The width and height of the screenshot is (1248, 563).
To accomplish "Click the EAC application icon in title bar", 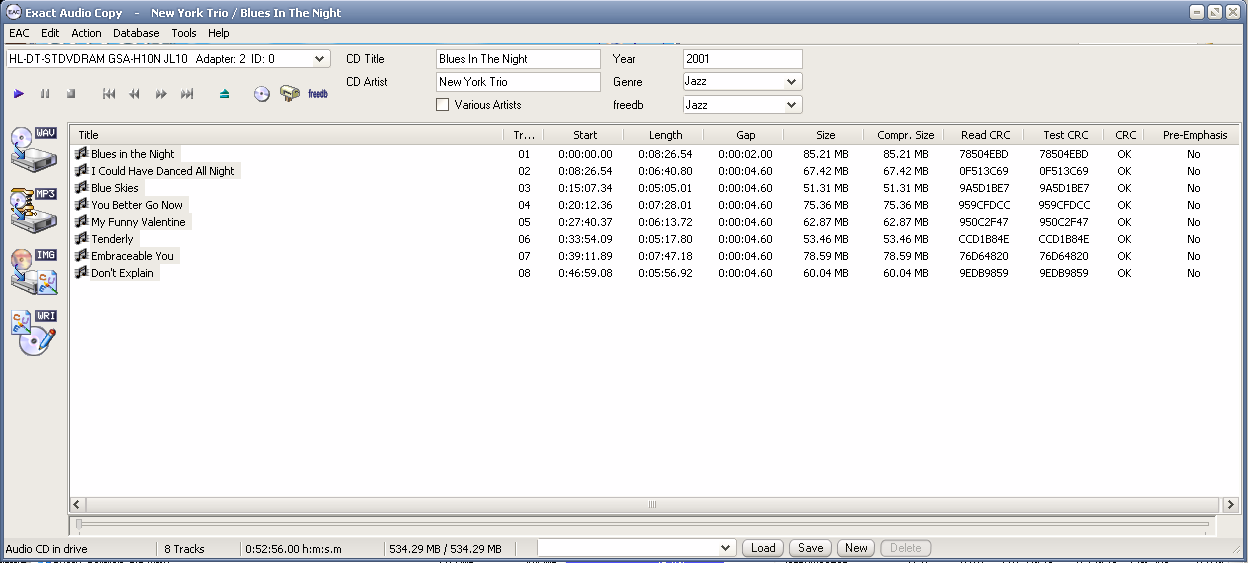I will click(14, 12).
